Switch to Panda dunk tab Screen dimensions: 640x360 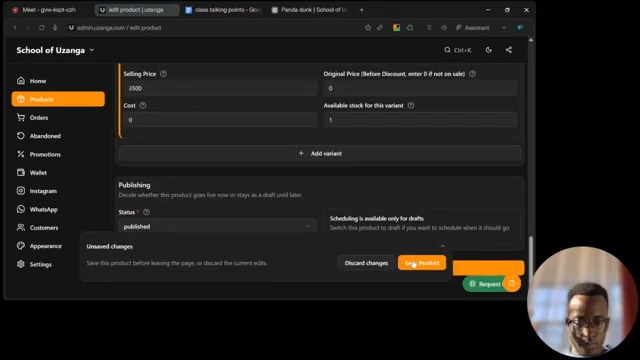[x=310, y=10]
